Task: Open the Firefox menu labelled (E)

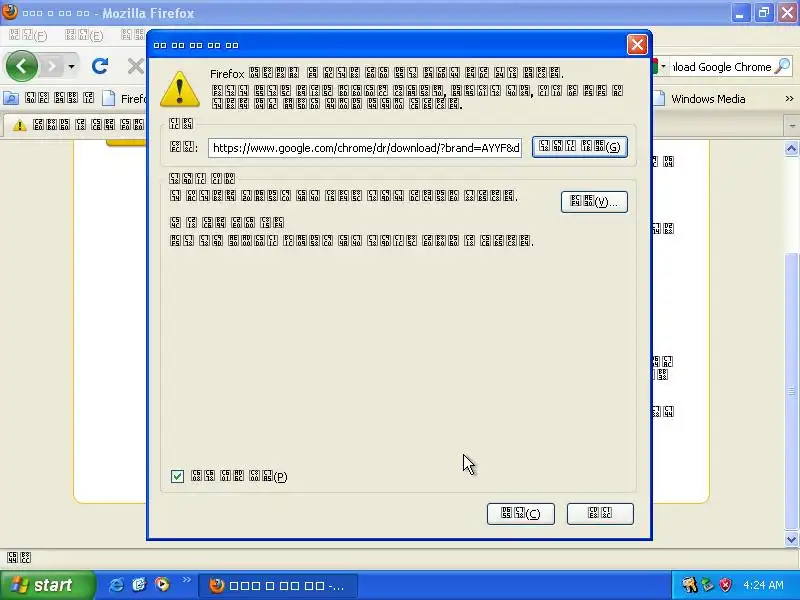Action: click(x=84, y=36)
